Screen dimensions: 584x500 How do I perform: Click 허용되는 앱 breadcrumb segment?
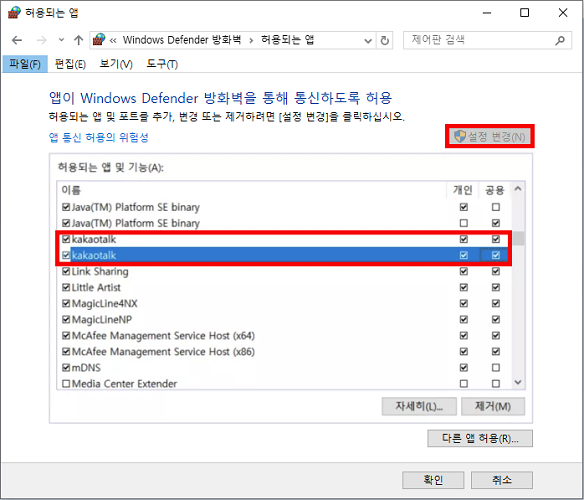(287, 40)
